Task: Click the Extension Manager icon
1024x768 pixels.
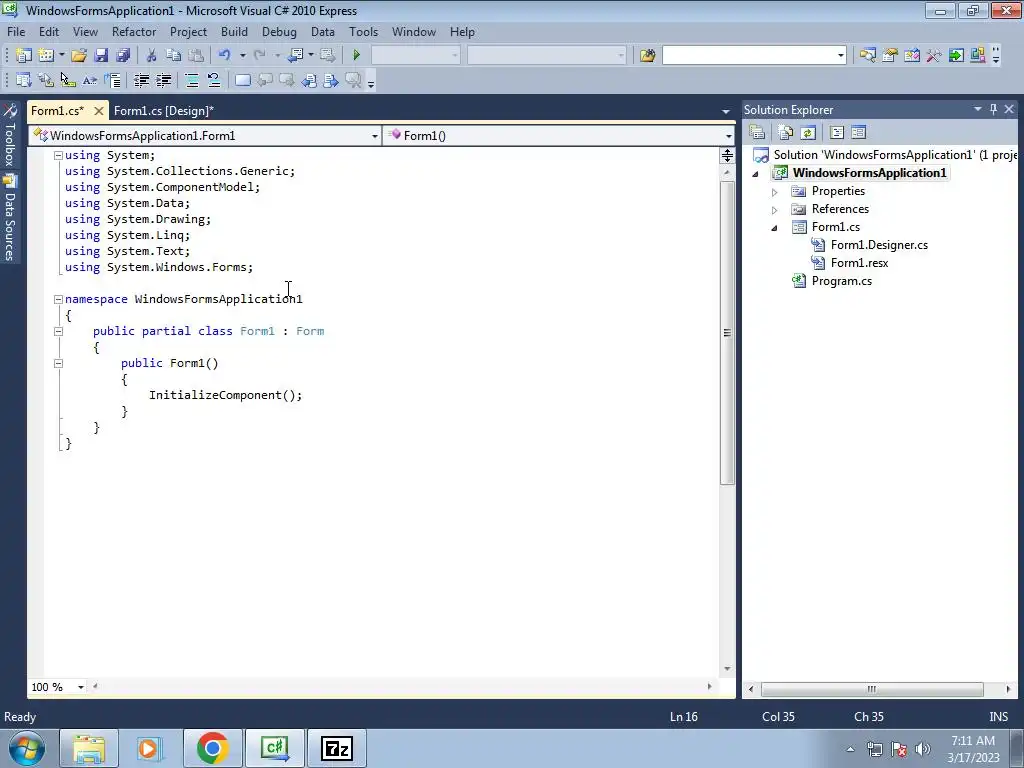Action: coord(978,56)
